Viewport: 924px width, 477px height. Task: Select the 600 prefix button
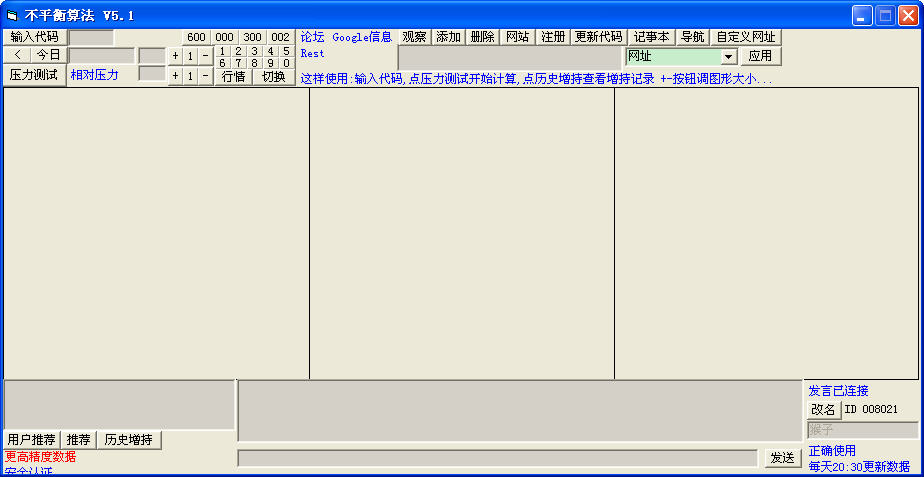point(196,37)
